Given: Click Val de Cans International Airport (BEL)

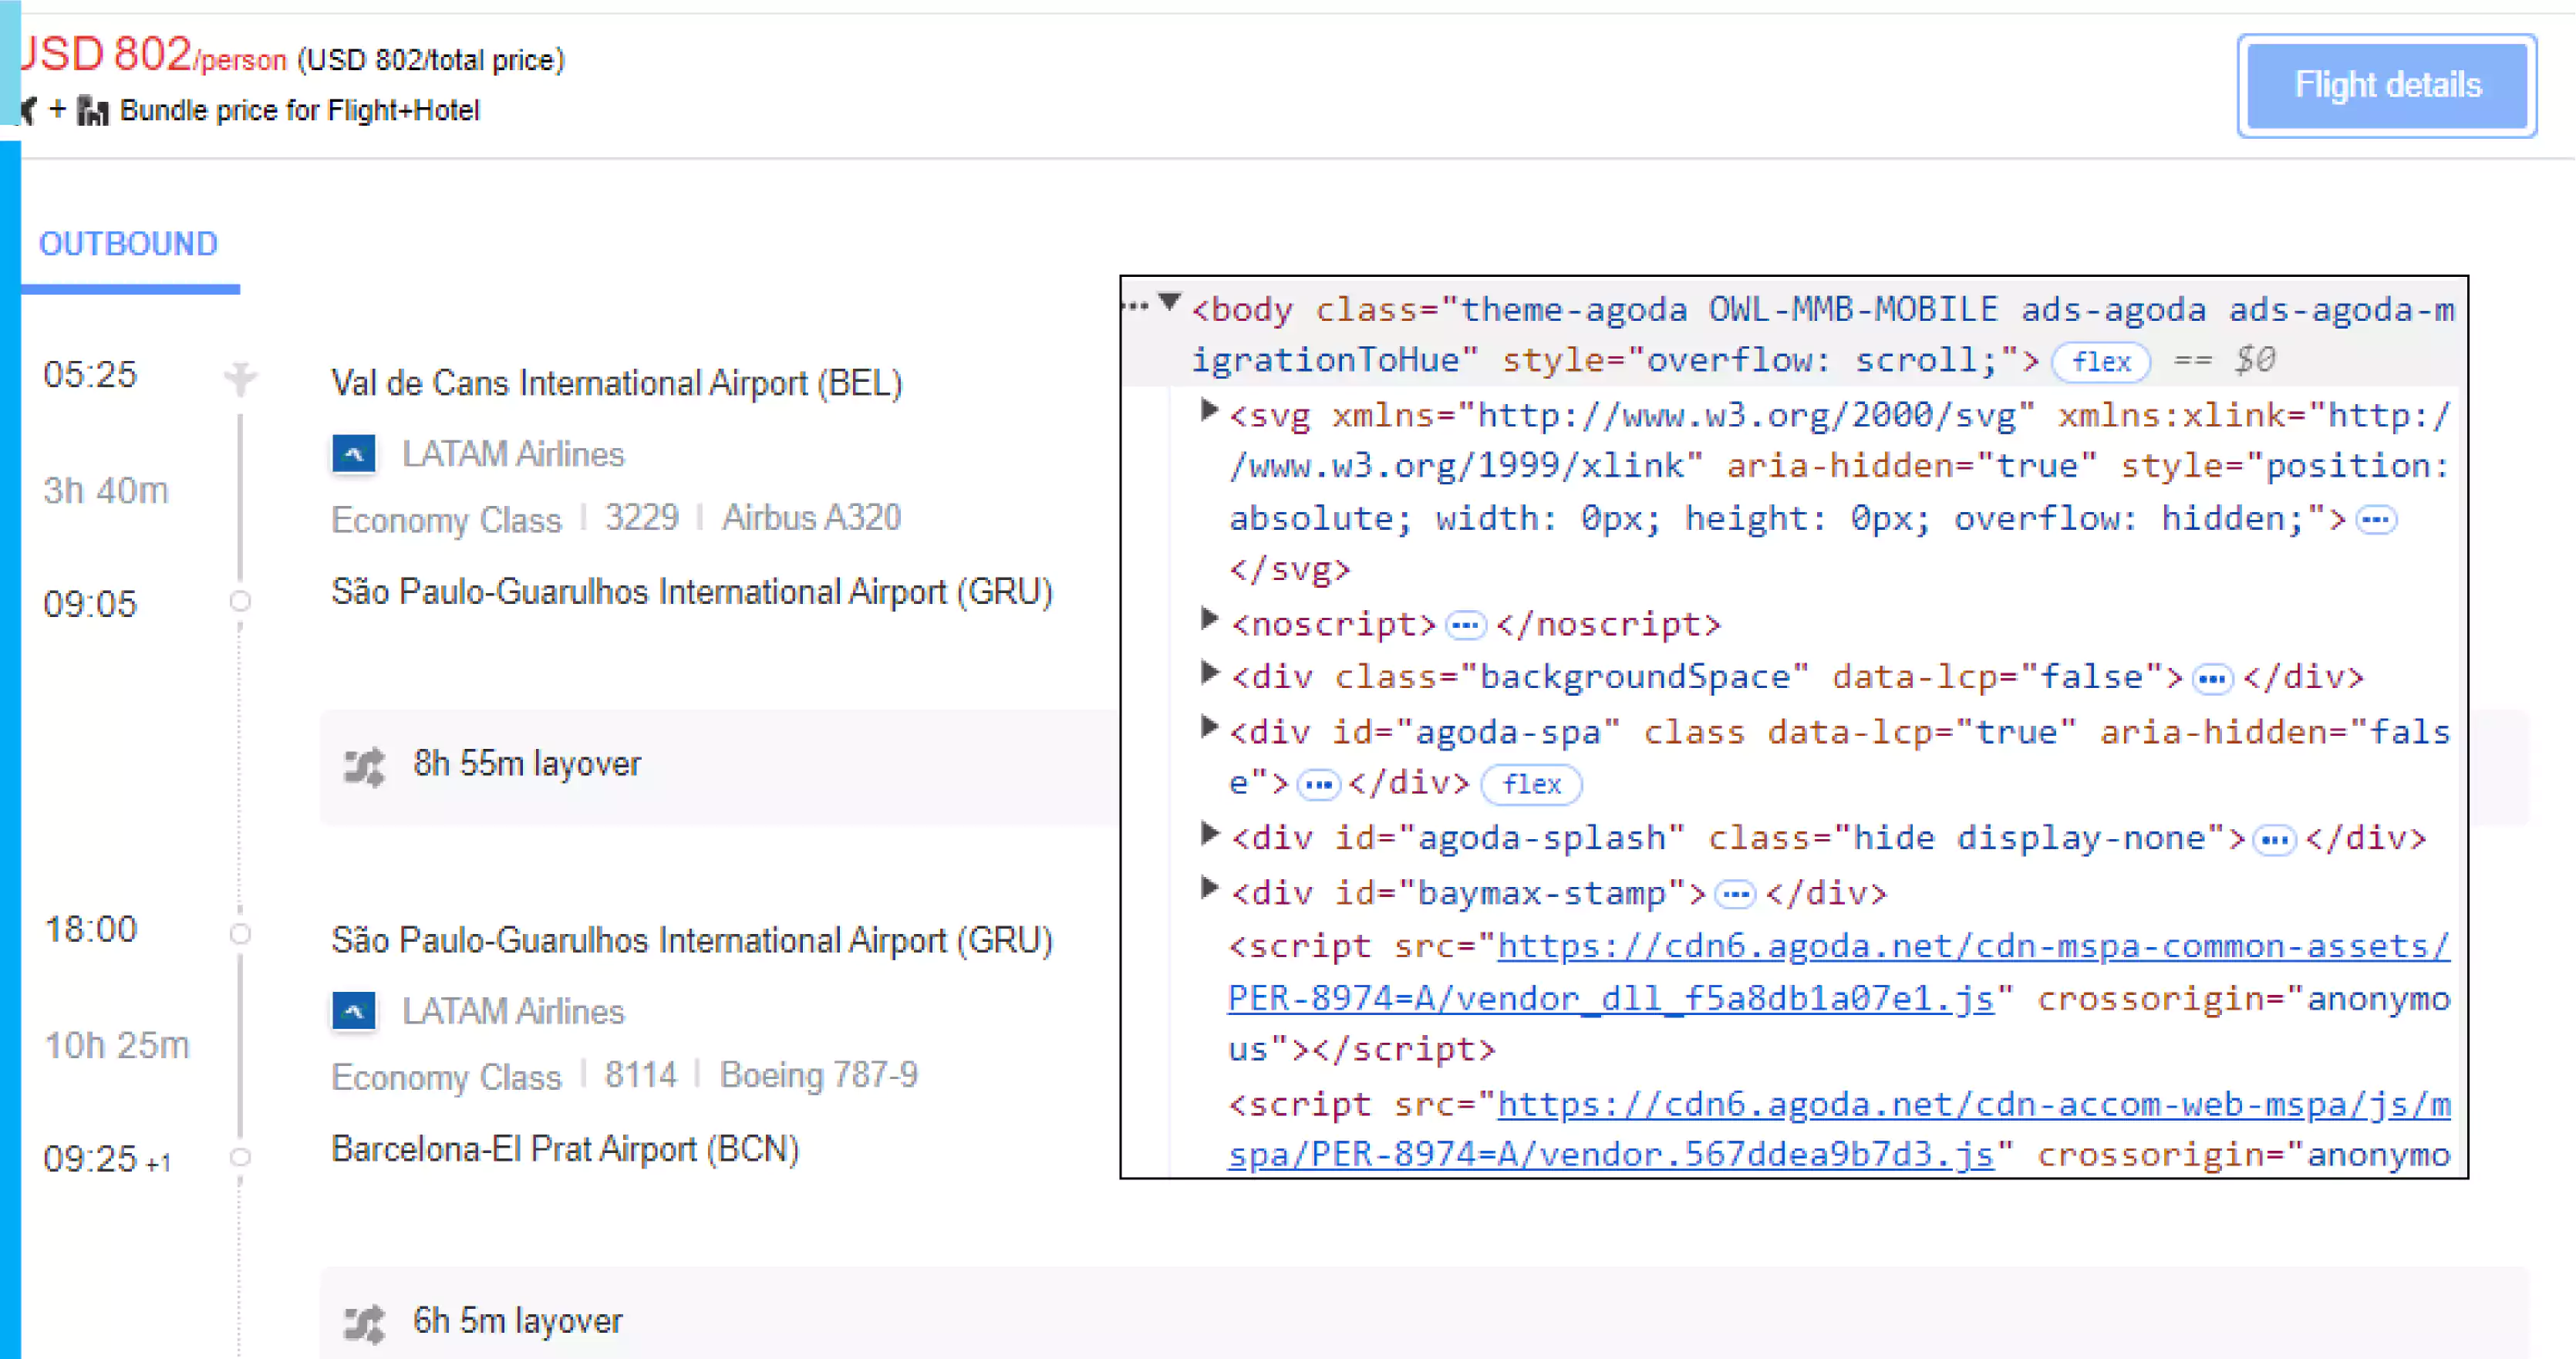Looking at the screenshot, I should [x=617, y=383].
